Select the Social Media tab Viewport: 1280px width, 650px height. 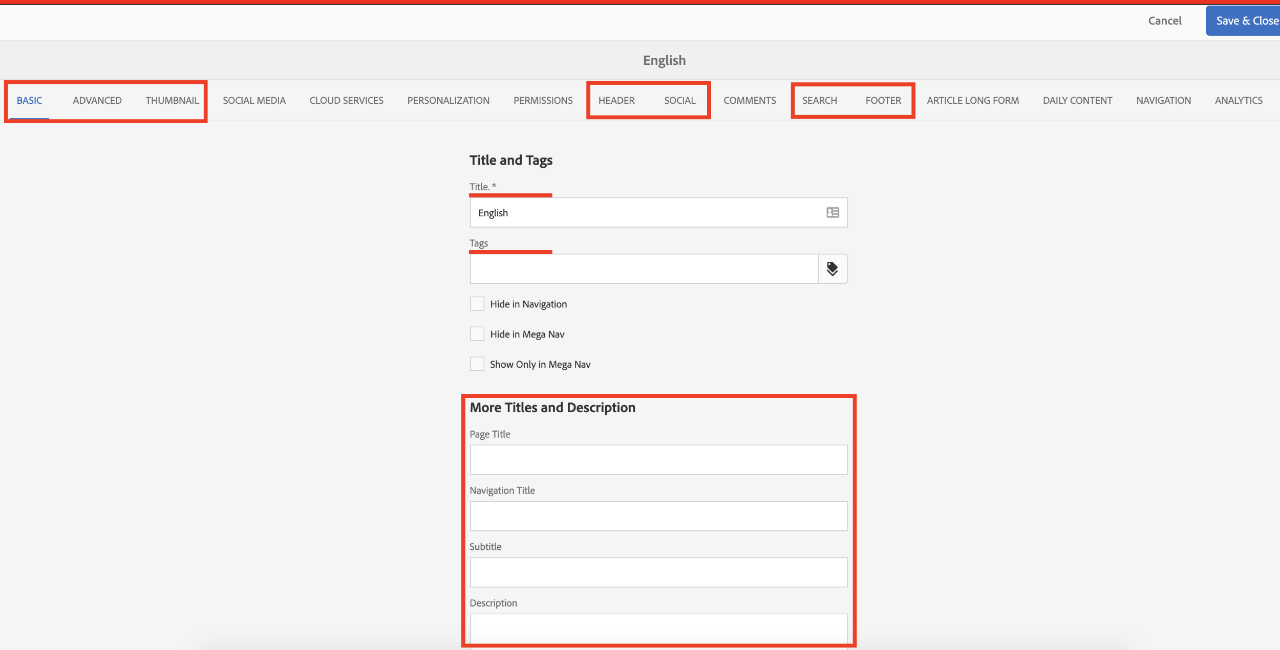coord(254,101)
